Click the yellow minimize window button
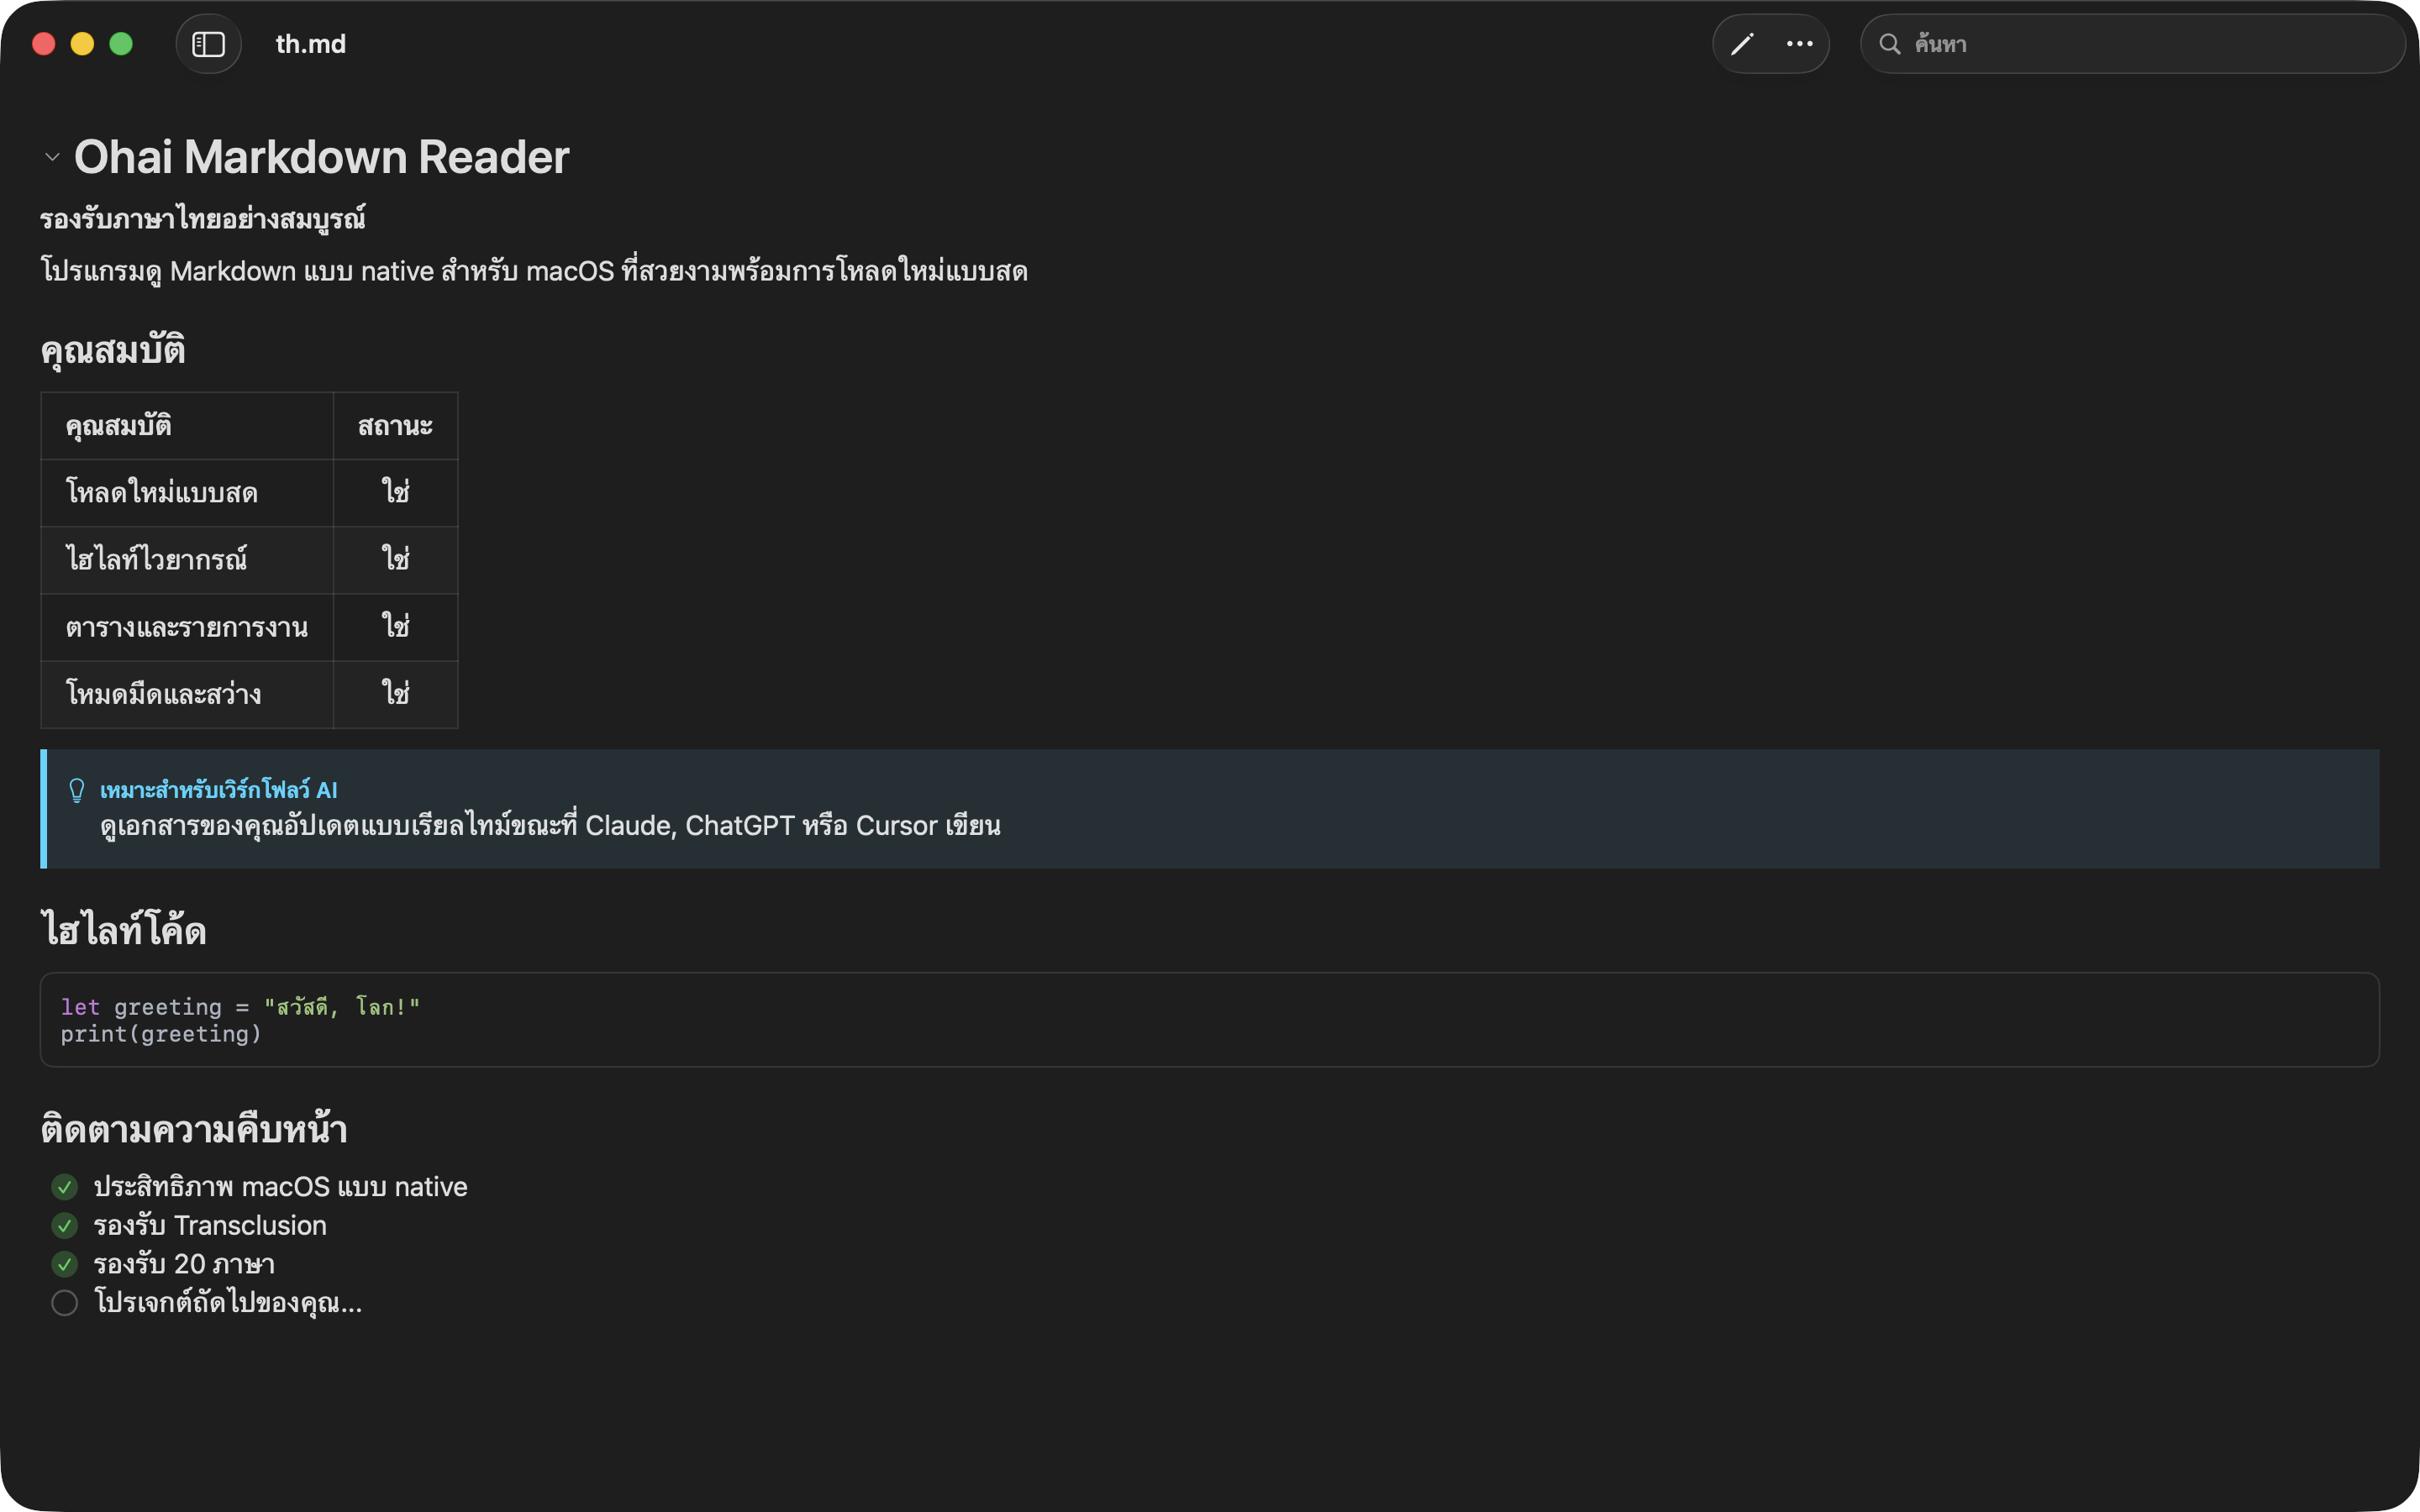This screenshot has height=1512, width=2420. (82, 44)
